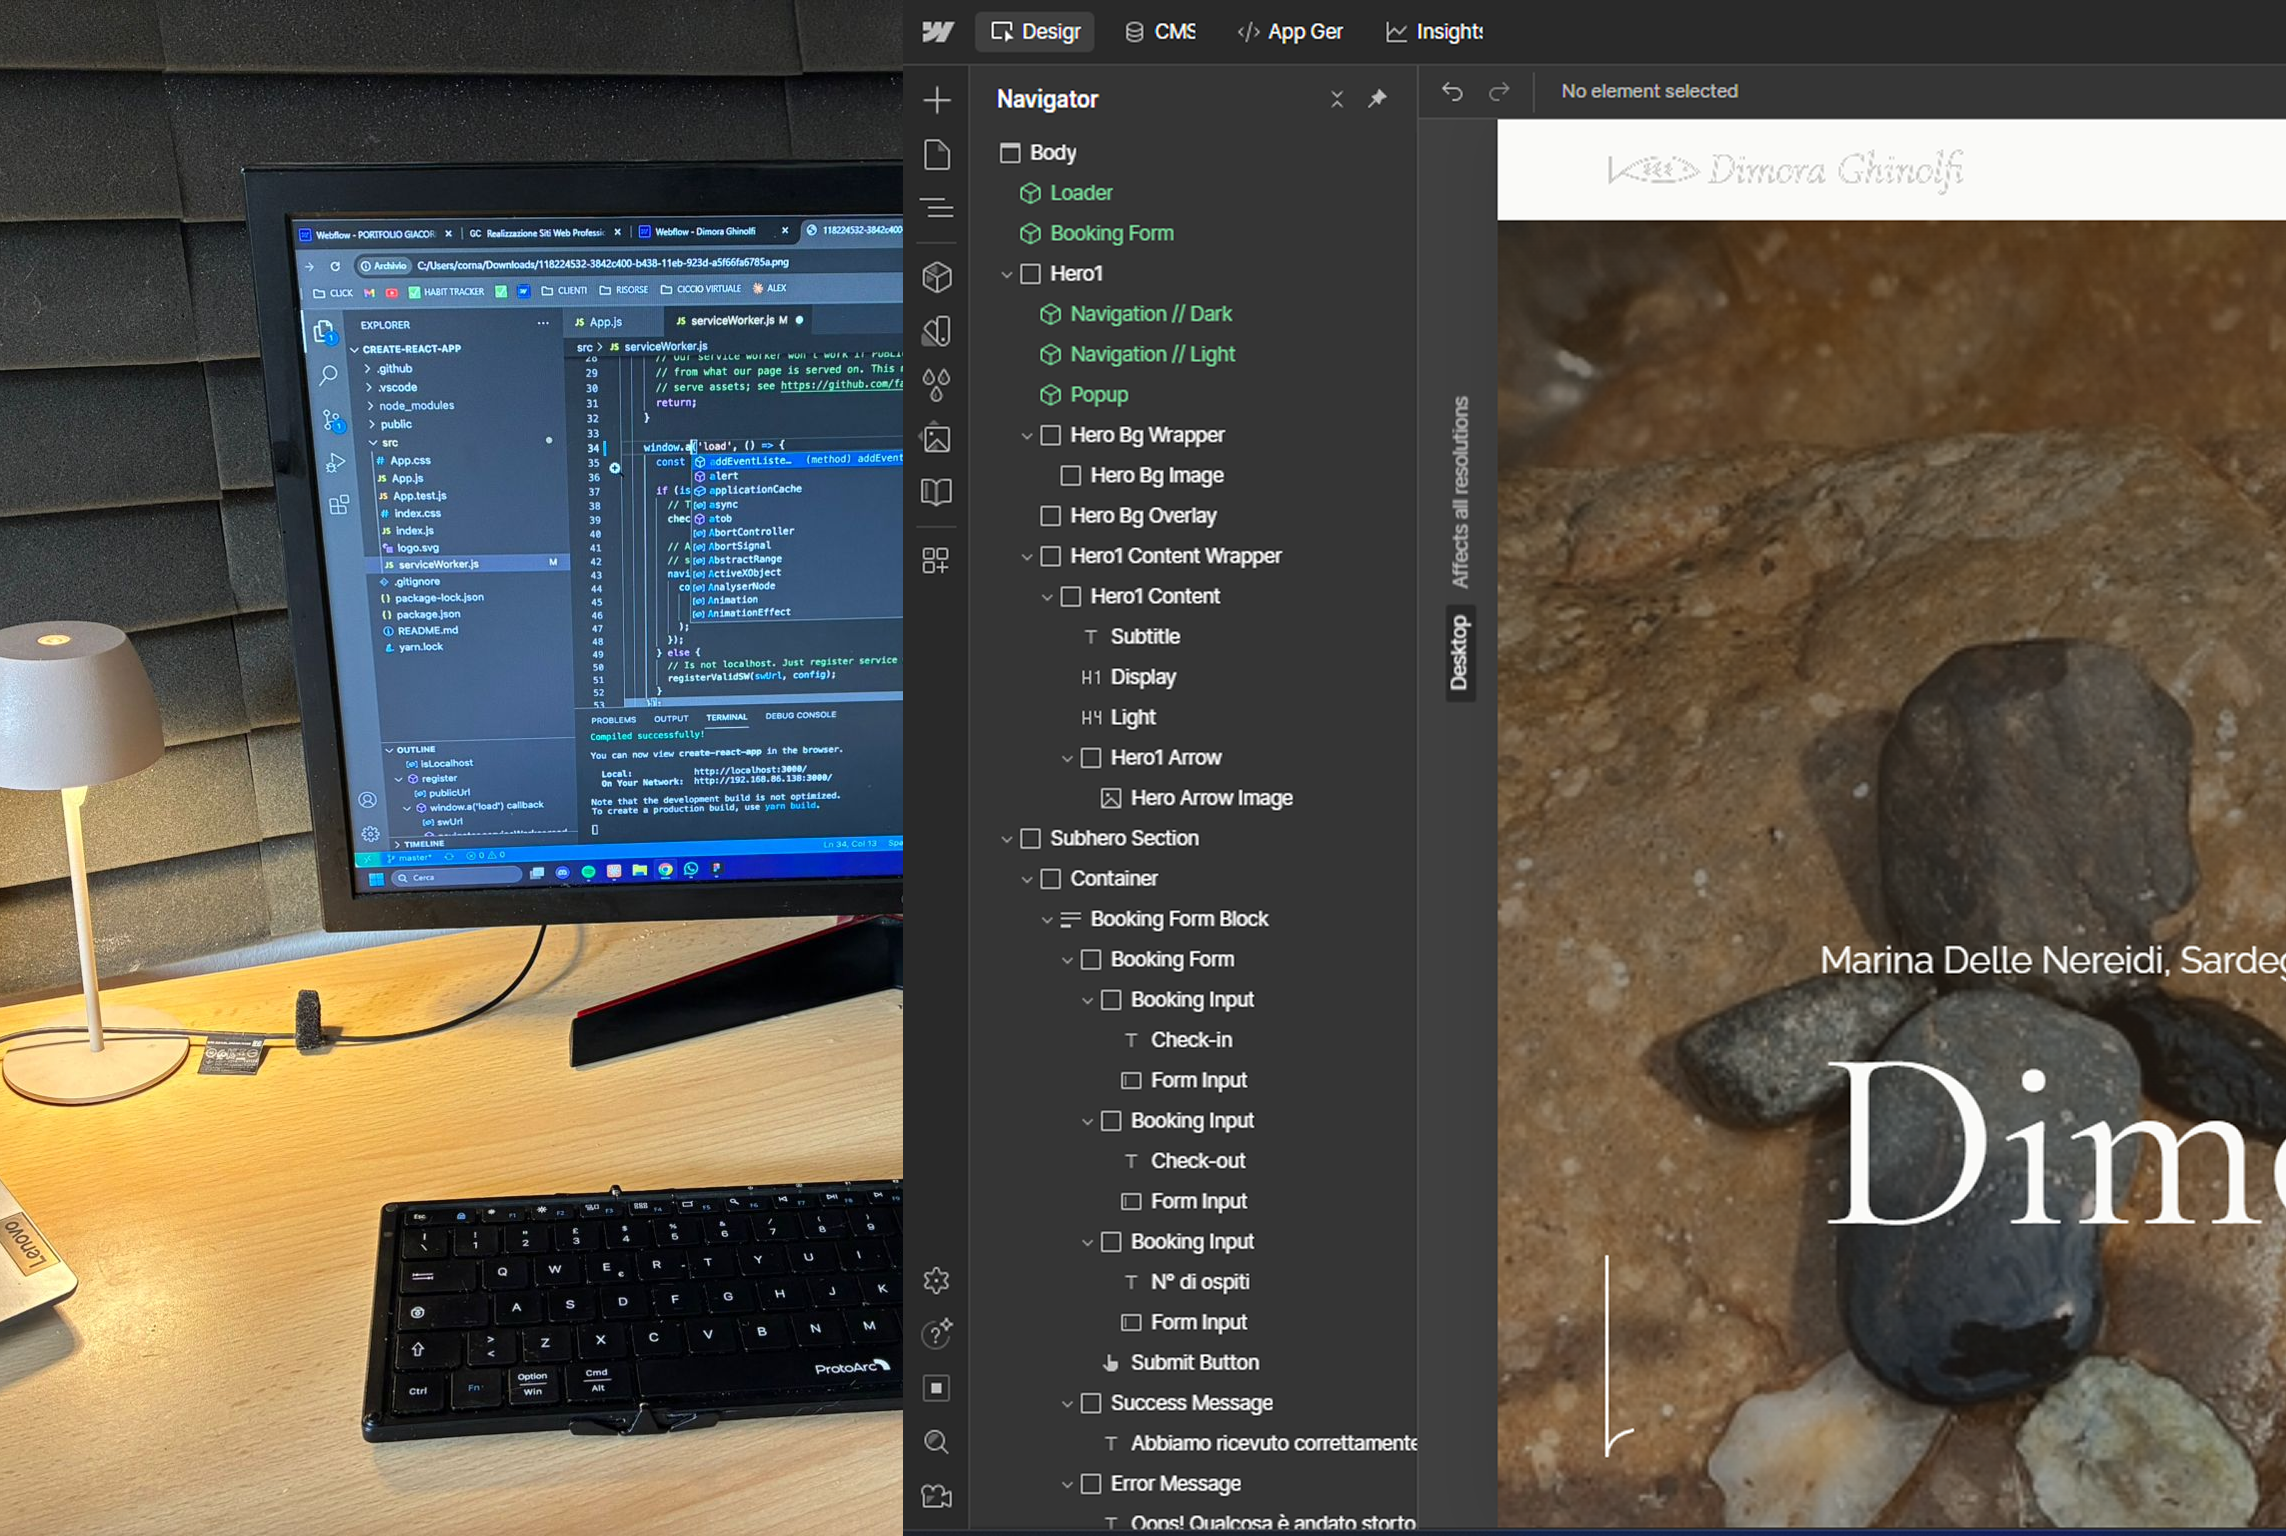Open the Insights tab
The height and width of the screenshot is (1536, 2286).
[x=1434, y=32]
